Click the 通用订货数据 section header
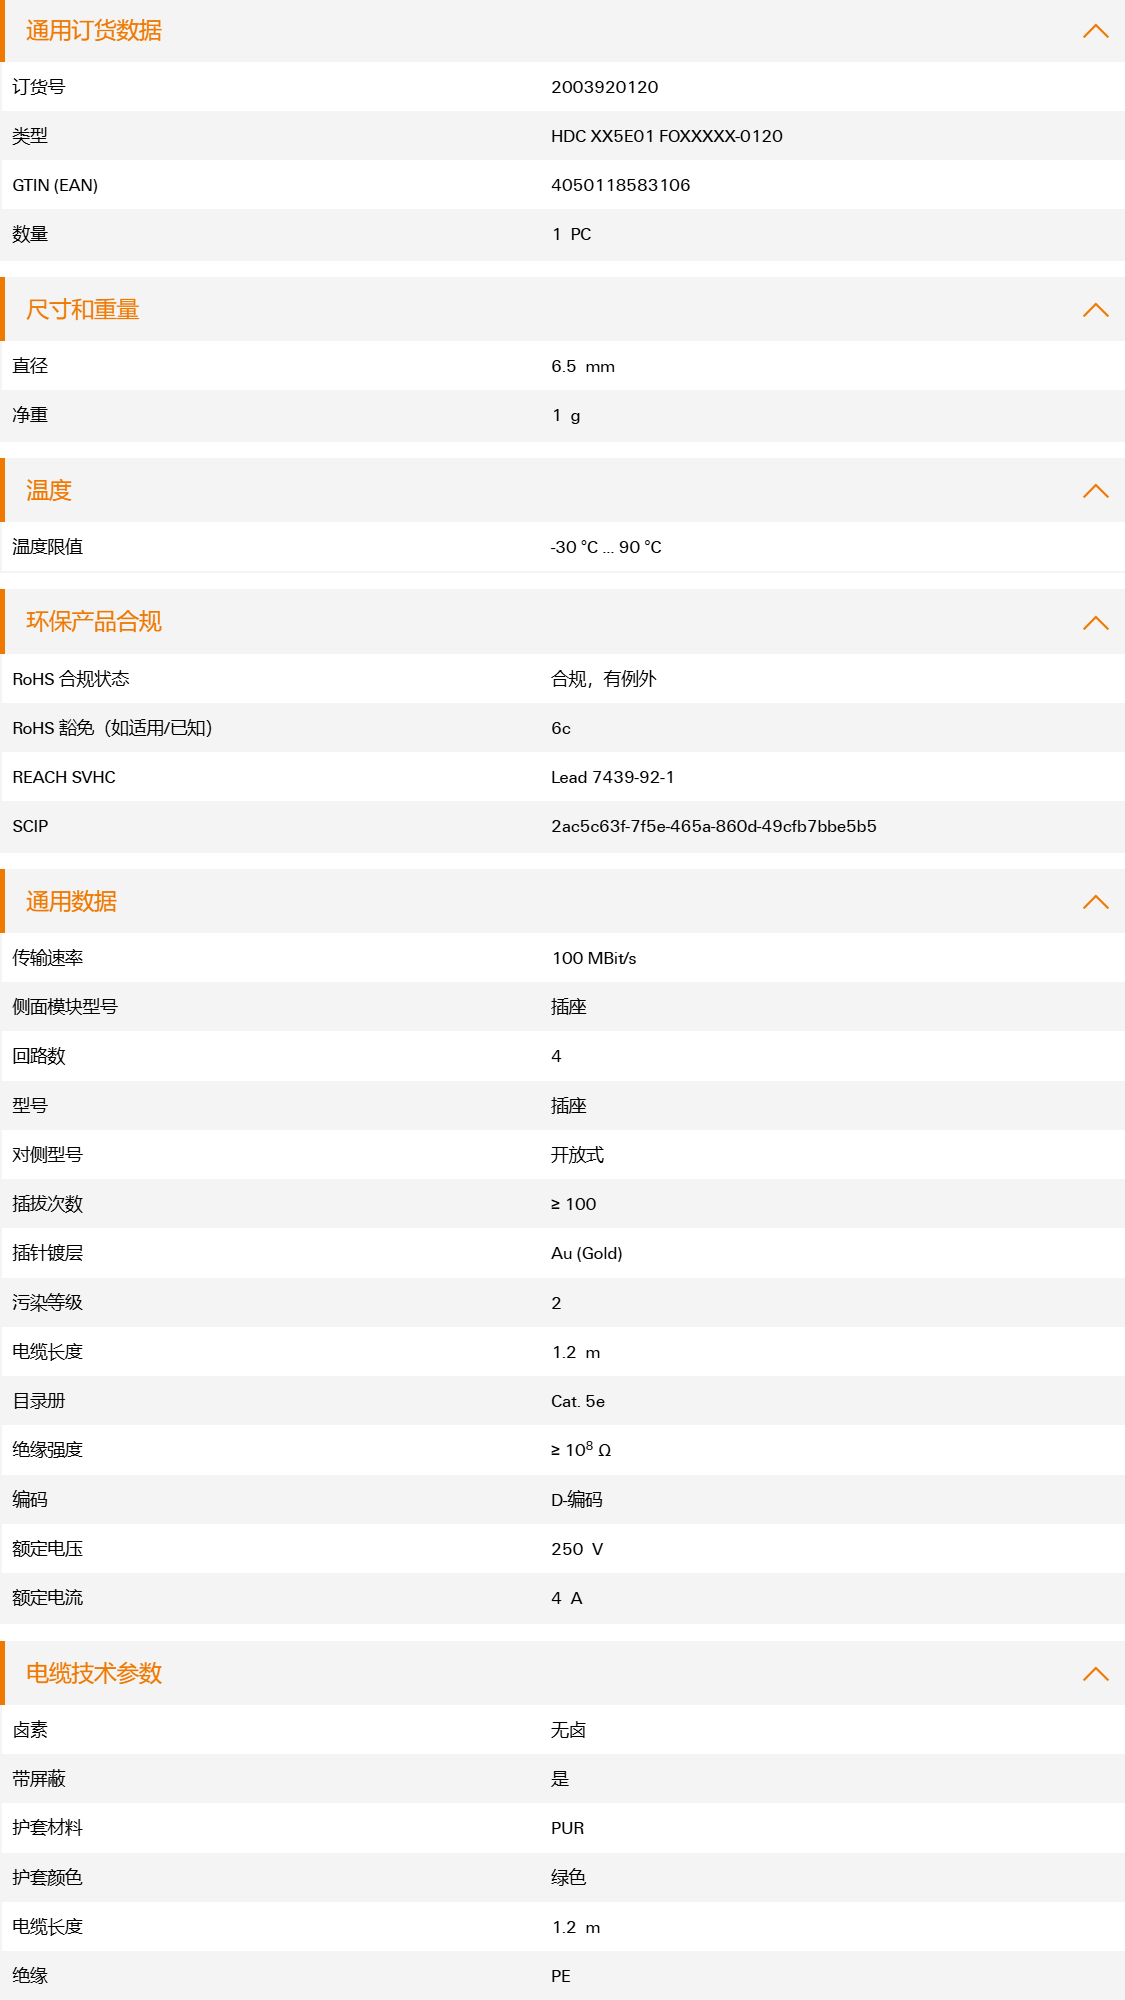This screenshot has height=2000, width=1125. coord(562,31)
